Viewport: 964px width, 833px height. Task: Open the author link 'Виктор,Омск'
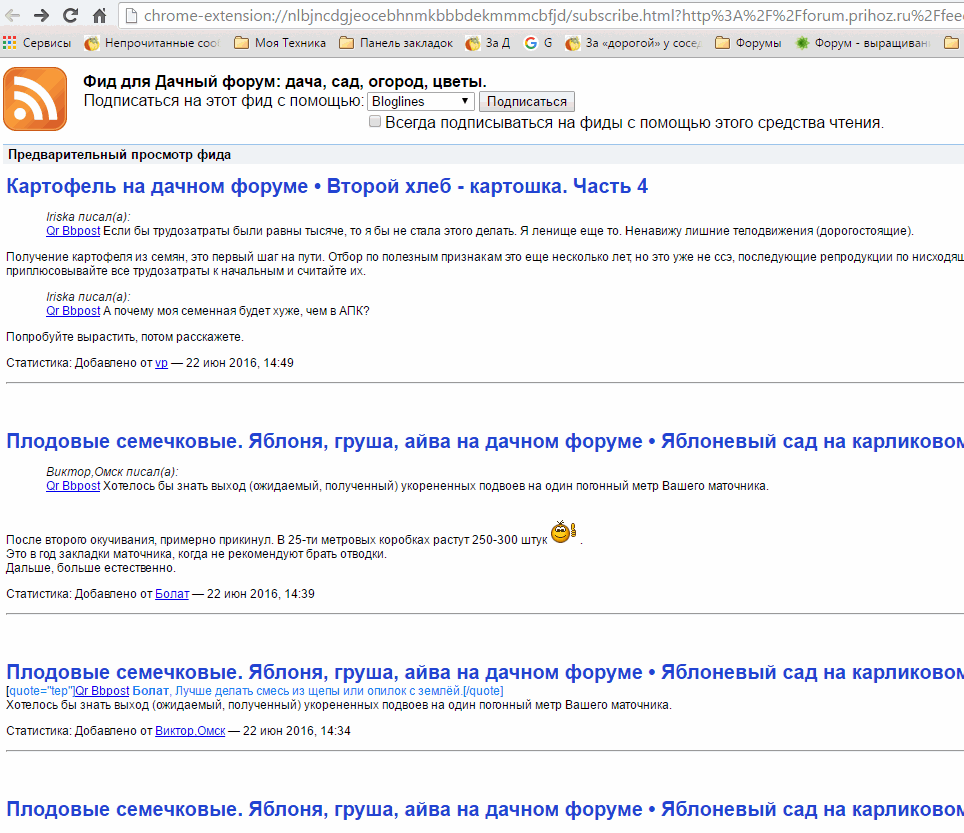190,731
